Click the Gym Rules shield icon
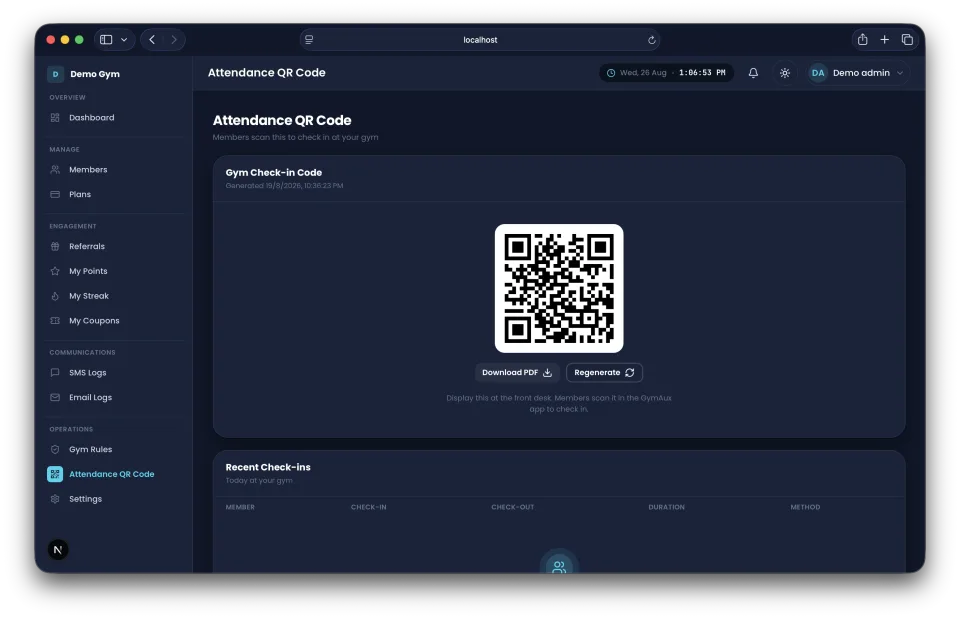960x619 pixels. 55,449
